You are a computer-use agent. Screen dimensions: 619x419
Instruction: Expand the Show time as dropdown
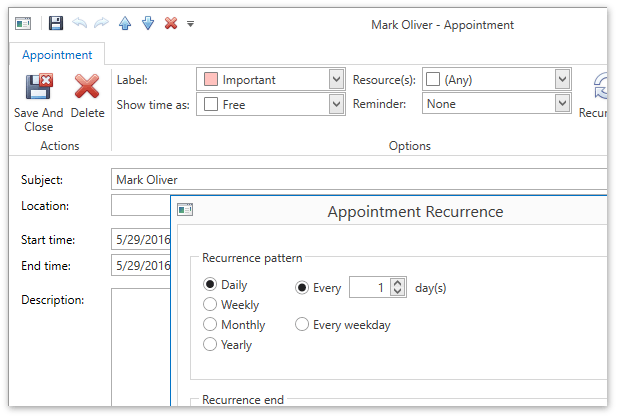pyautogui.click(x=336, y=104)
